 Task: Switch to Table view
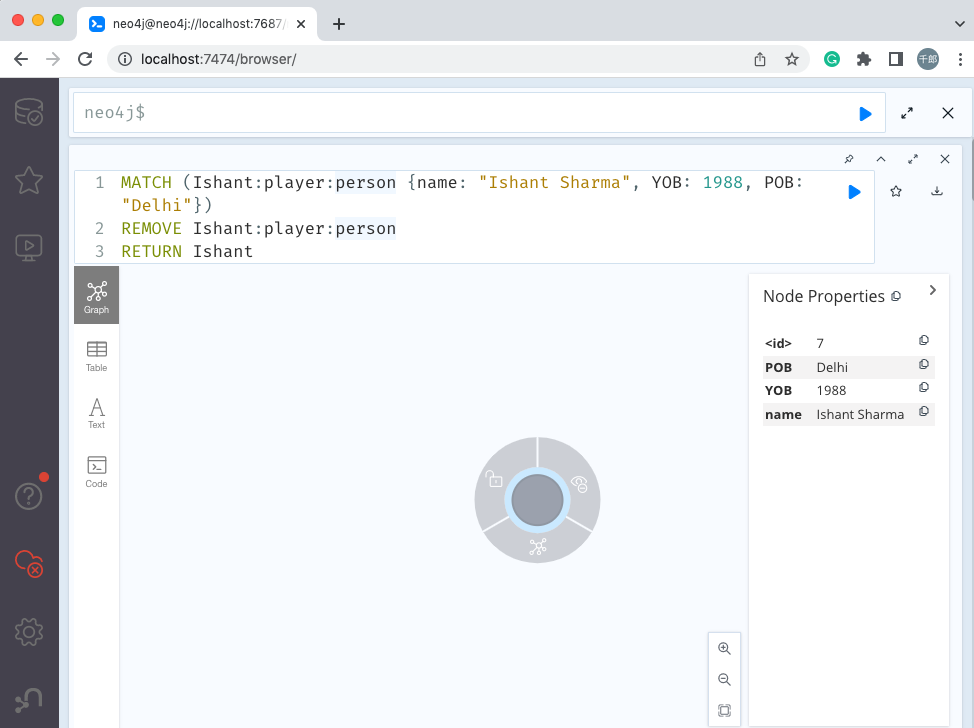[96, 357]
